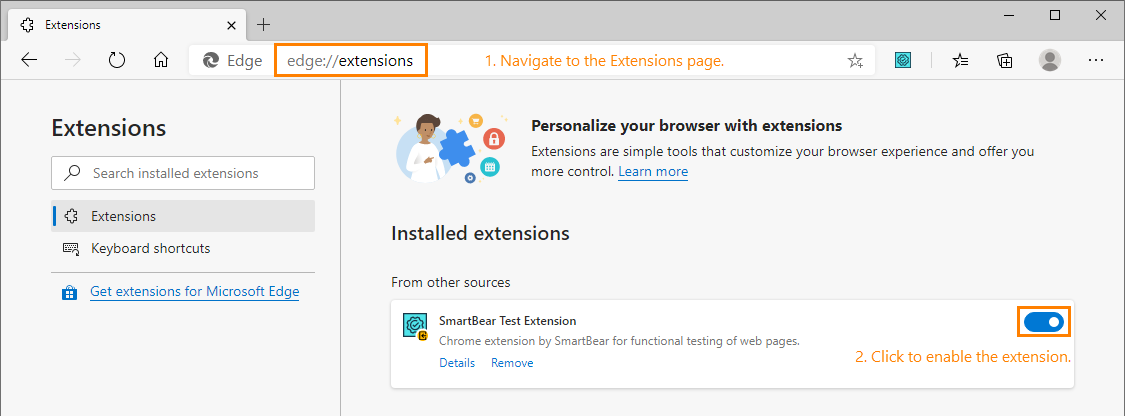
Task: Click the star to favorite this page
Action: click(x=855, y=61)
